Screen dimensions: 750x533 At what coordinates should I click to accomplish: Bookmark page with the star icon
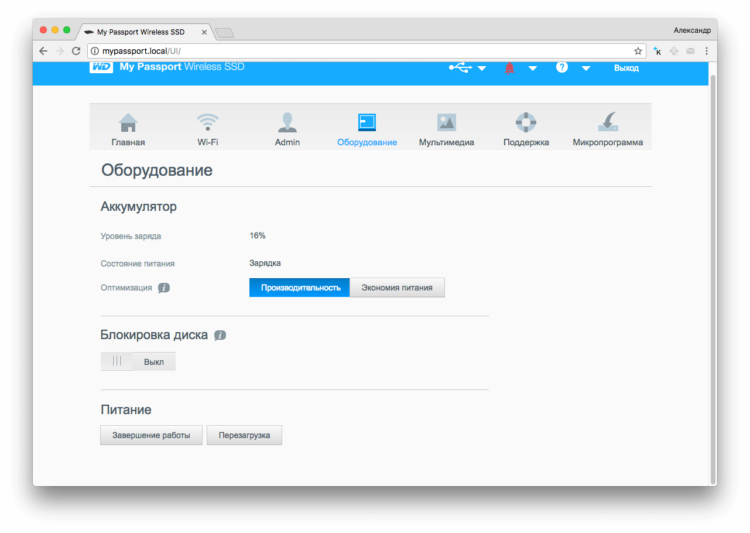point(638,51)
